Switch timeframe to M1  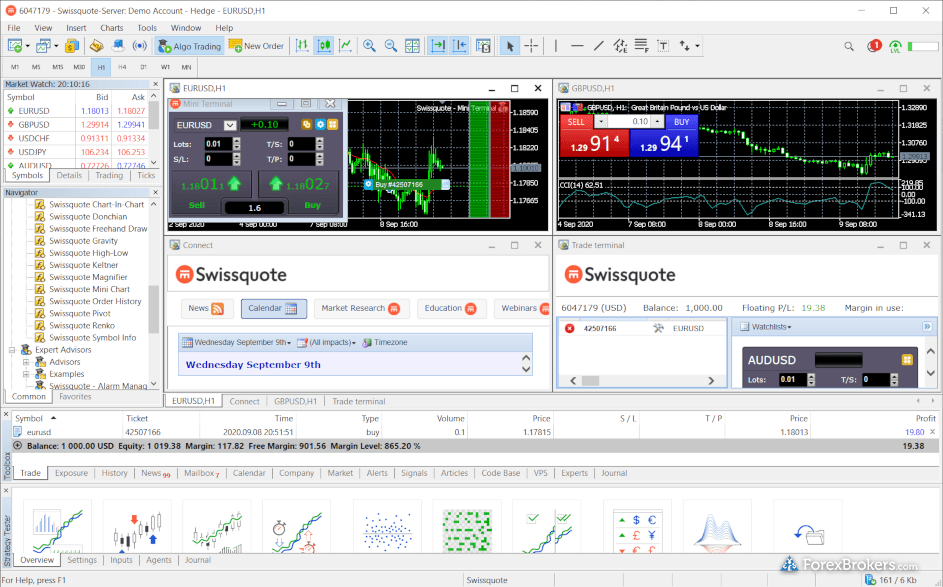coord(15,67)
